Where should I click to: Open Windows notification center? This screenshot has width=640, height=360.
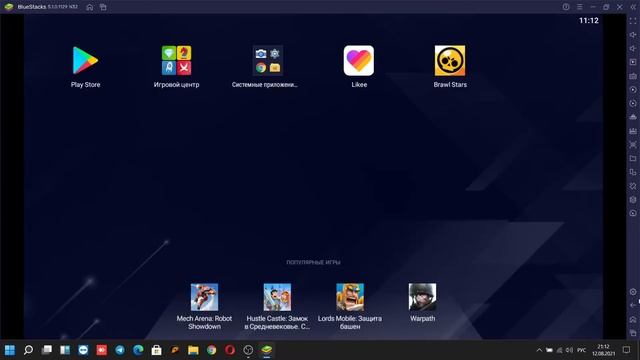(x=627, y=350)
